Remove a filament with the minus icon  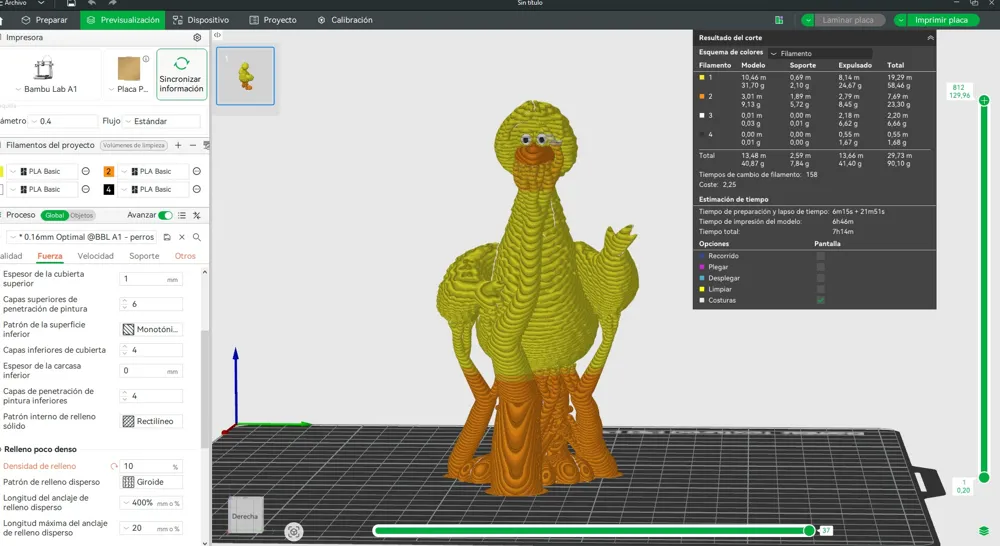click(193, 145)
